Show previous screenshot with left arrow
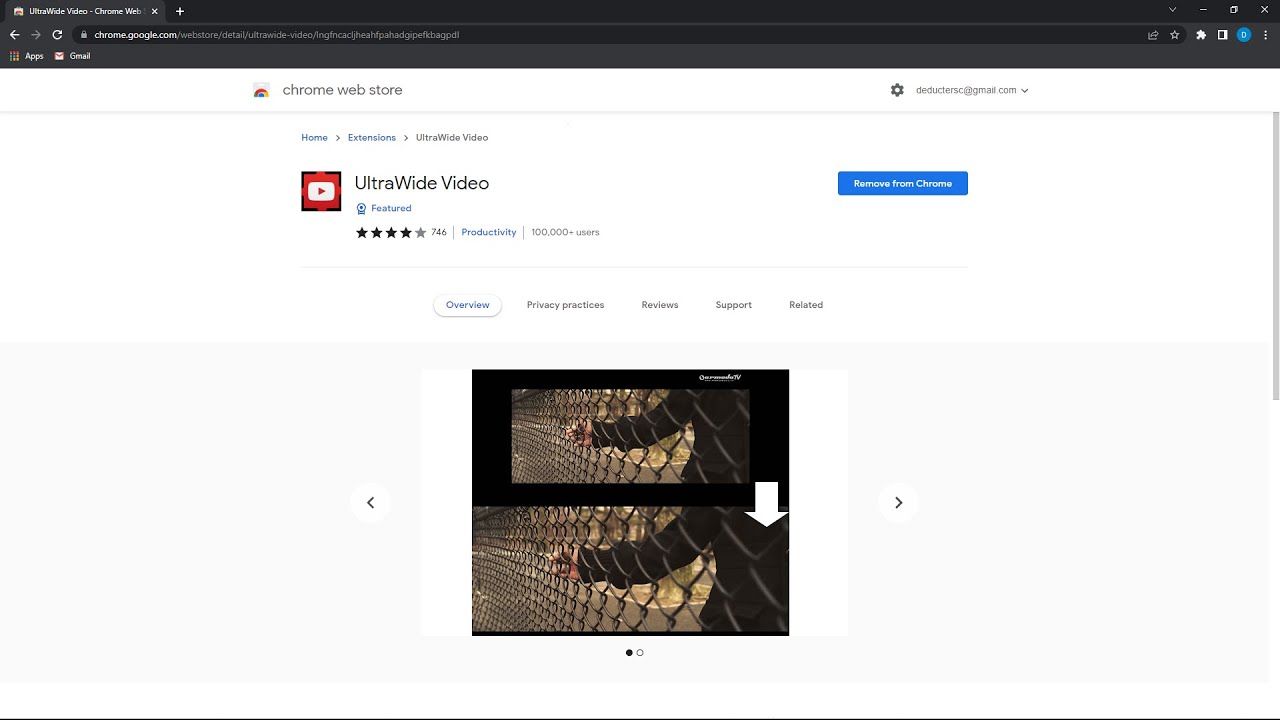Viewport: 1280px width, 720px height. [370, 502]
